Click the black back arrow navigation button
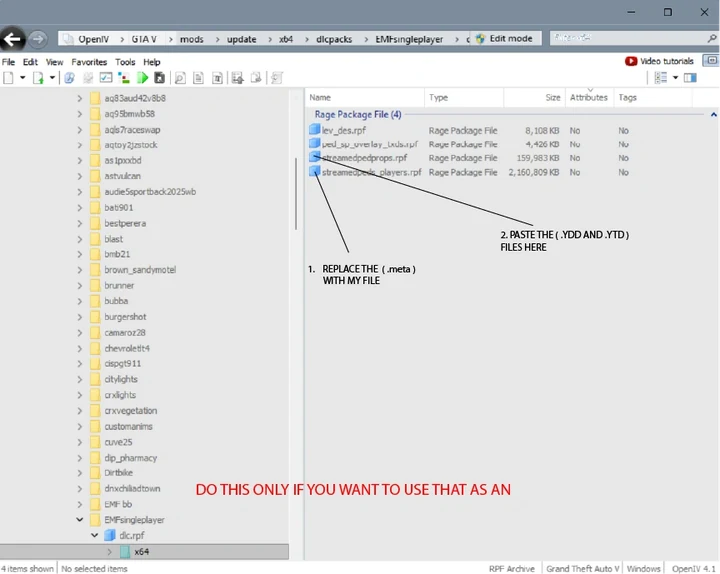The width and height of the screenshot is (720, 574). [x=12, y=39]
